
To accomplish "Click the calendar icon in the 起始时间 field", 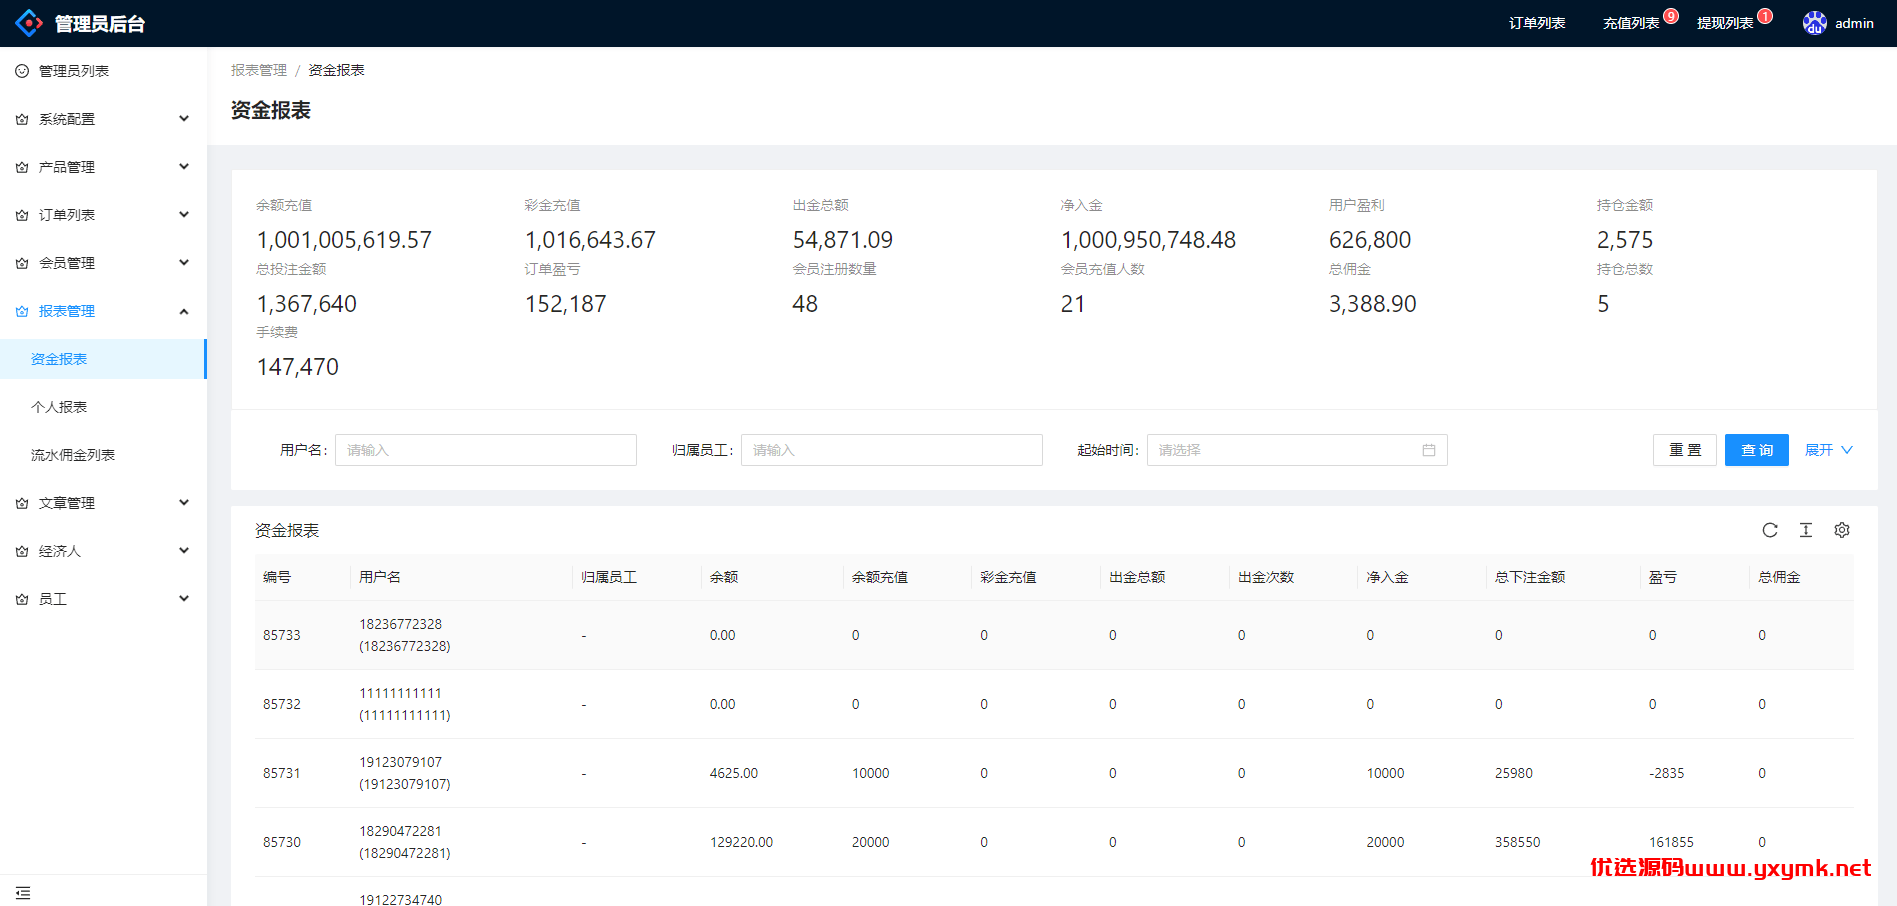I will tap(1429, 450).
